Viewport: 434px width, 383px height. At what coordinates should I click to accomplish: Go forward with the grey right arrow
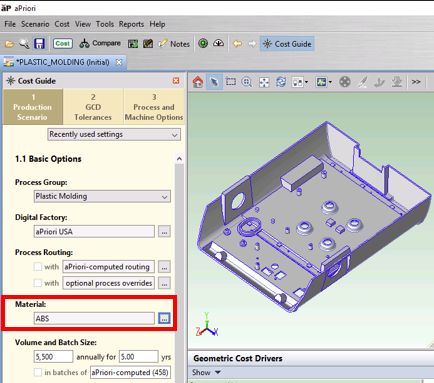tap(252, 44)
